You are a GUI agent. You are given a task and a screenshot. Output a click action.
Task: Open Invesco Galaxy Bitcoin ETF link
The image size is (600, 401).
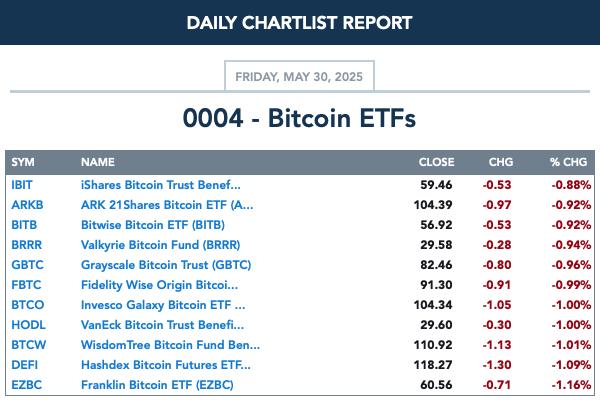tap(163, 305)
